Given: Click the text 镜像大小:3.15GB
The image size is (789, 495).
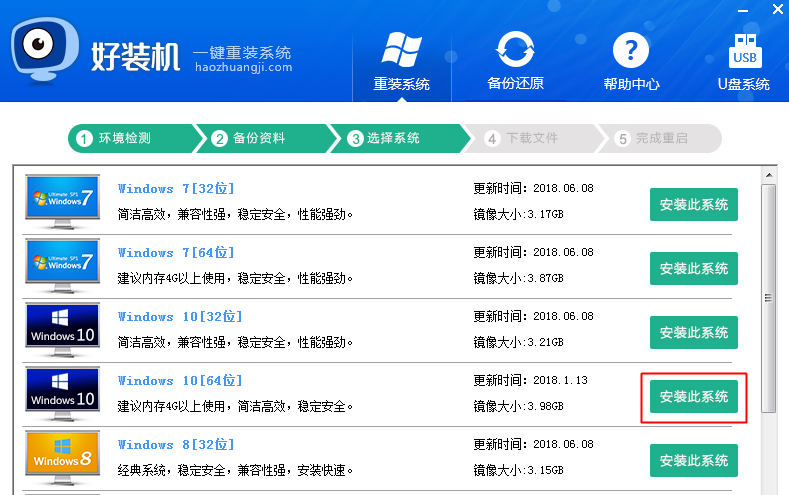Looking at the screenshot, I should (x=518, y=470).
